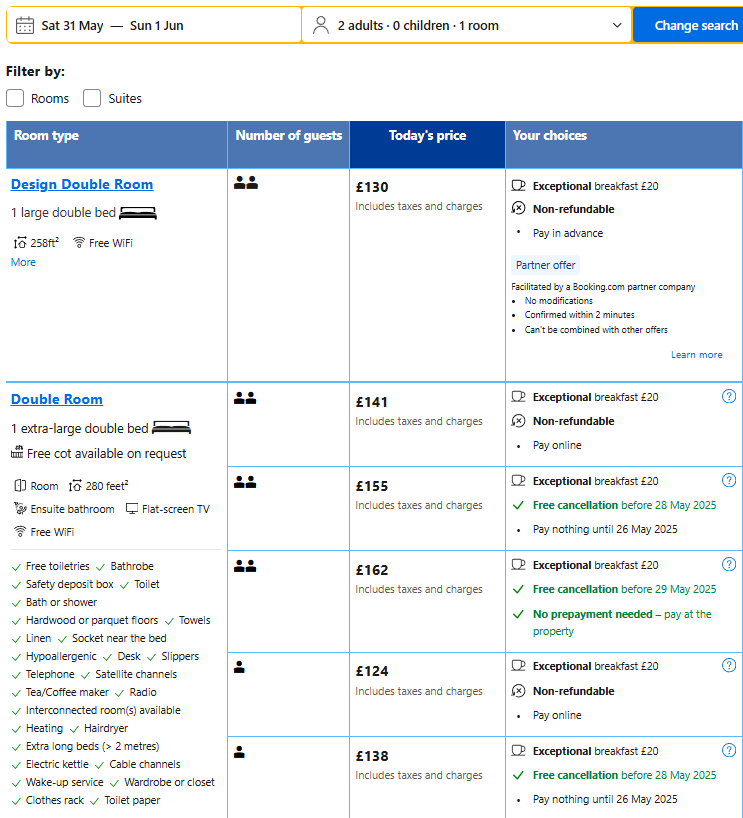Image resolution: width=743 pixels, height=818 pixels.
Task: Click the help icon for the £155 option
Action: pyautogui.click(x=728, y=480)
